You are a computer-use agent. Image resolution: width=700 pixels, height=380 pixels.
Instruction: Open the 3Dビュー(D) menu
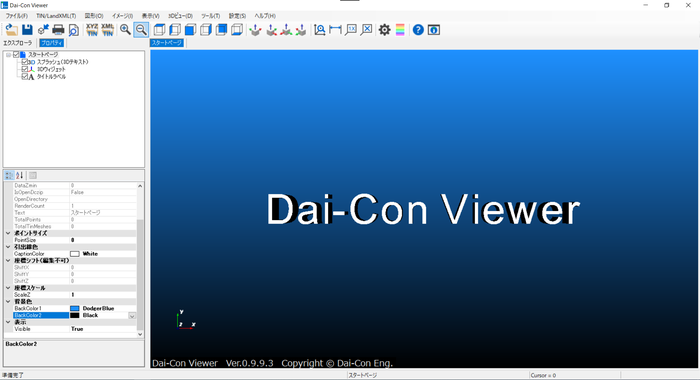pyautogui.click(x=180, y=16)
